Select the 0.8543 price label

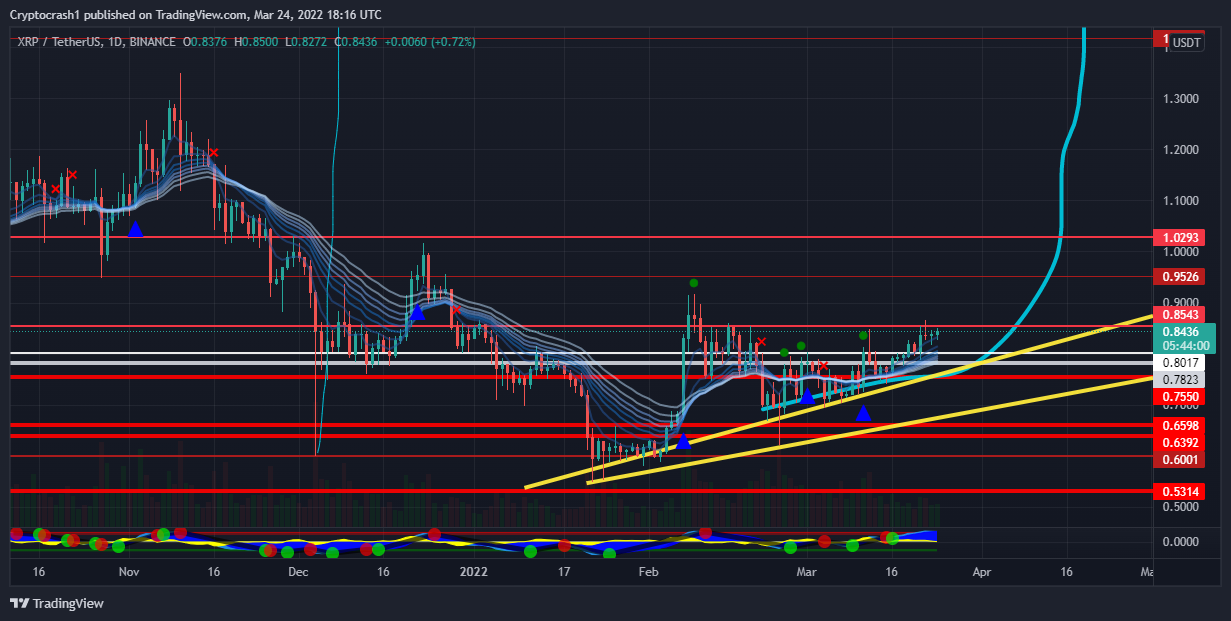click(1180, 315)
